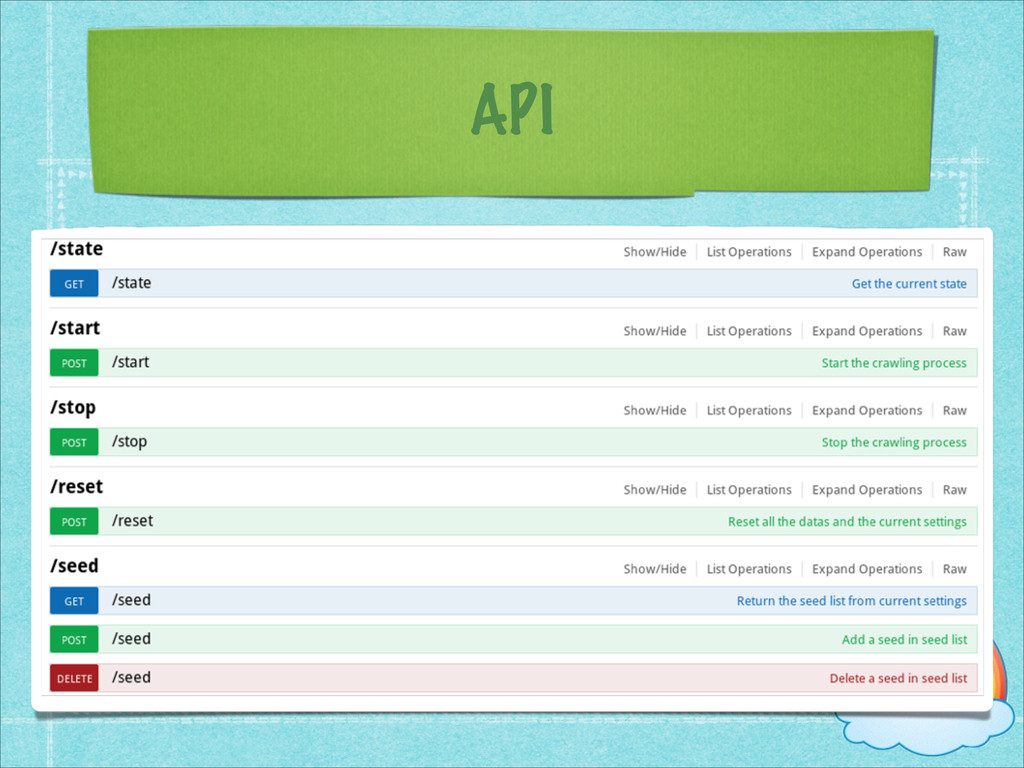Screen dimensions: 1024x768
Task: Open List Operations for /state
Action: point(748,252)
